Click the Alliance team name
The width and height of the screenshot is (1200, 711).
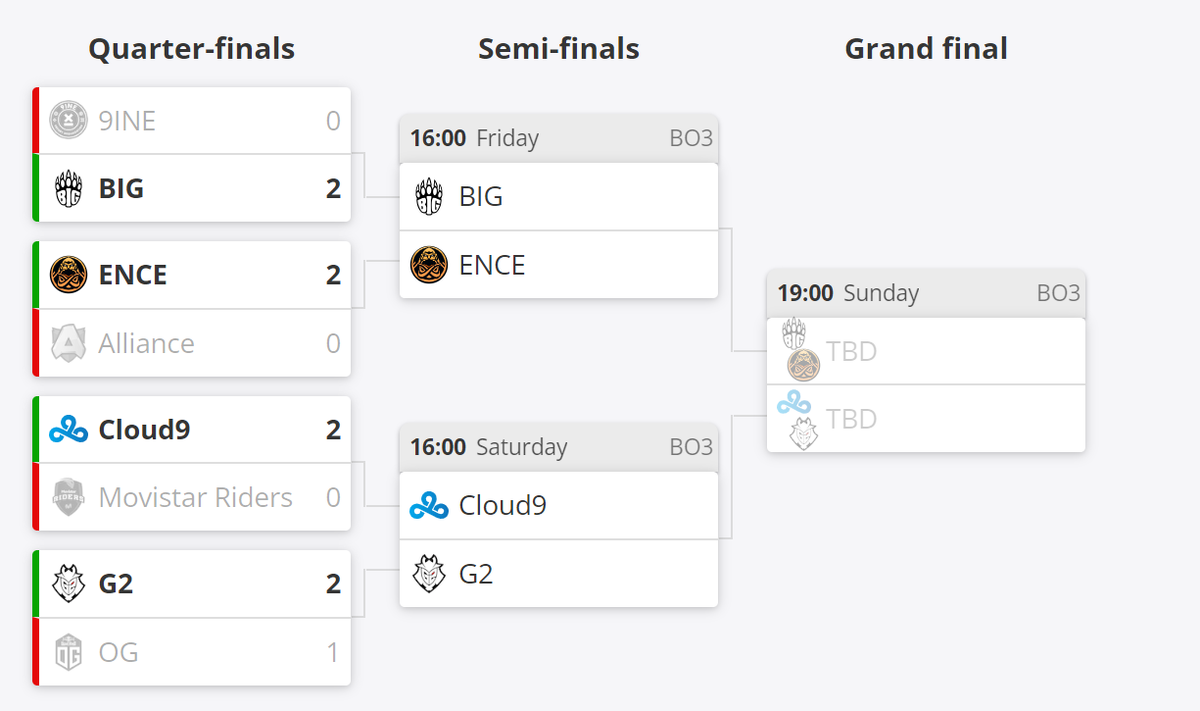pyautogui.click(x=147, y=343)
